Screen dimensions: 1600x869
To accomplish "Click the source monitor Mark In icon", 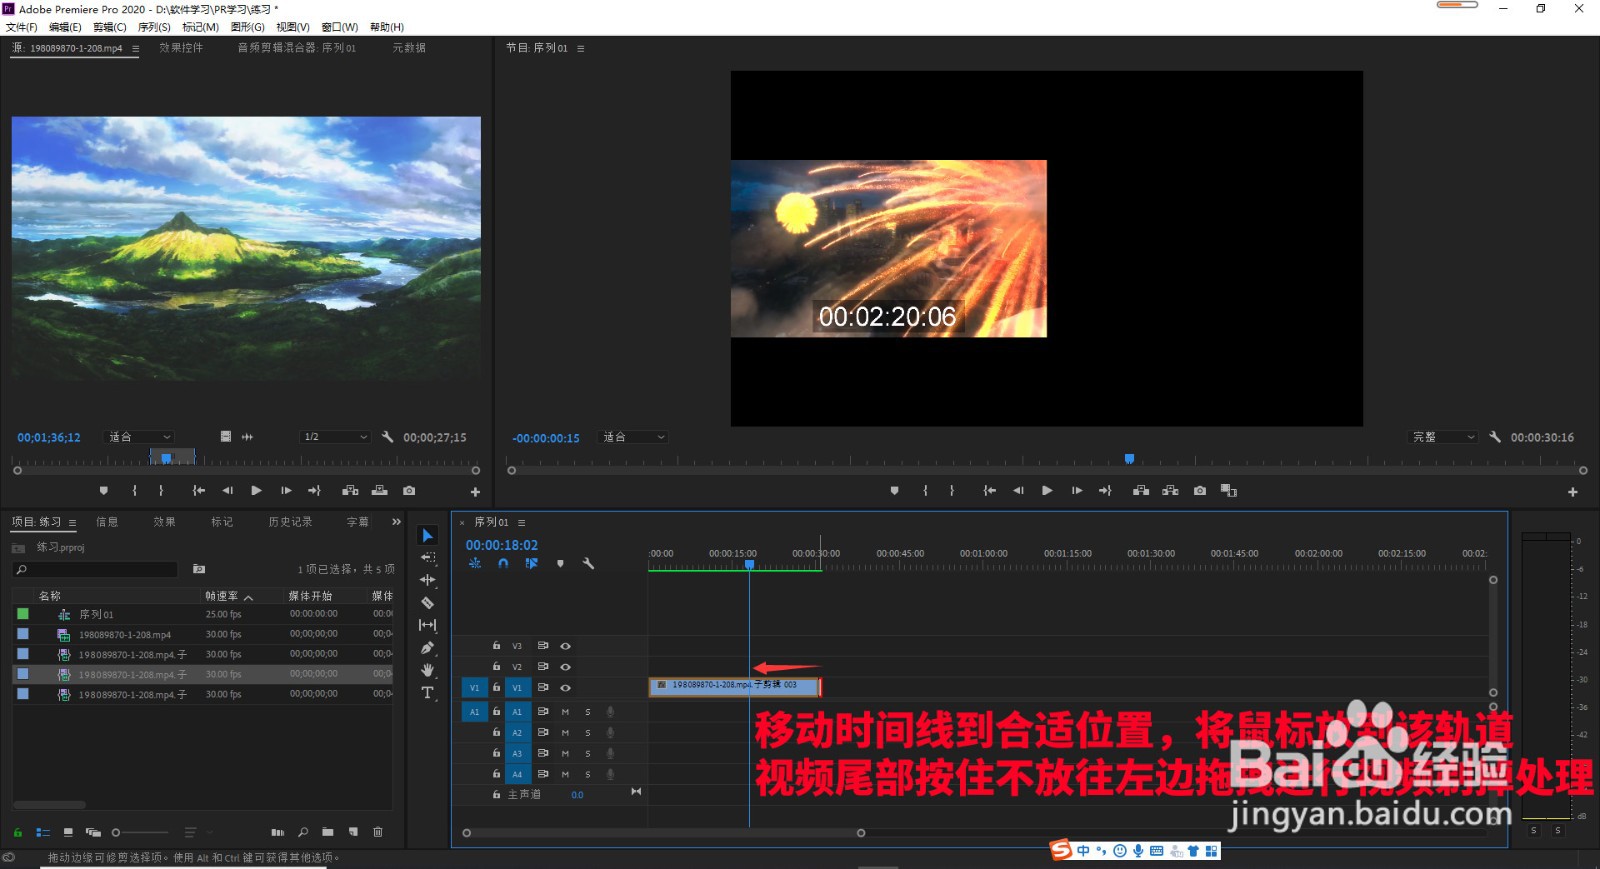I will [x=134, y=491].
